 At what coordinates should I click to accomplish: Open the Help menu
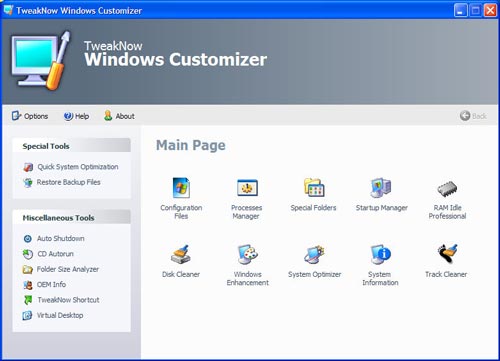click(82, 116)
